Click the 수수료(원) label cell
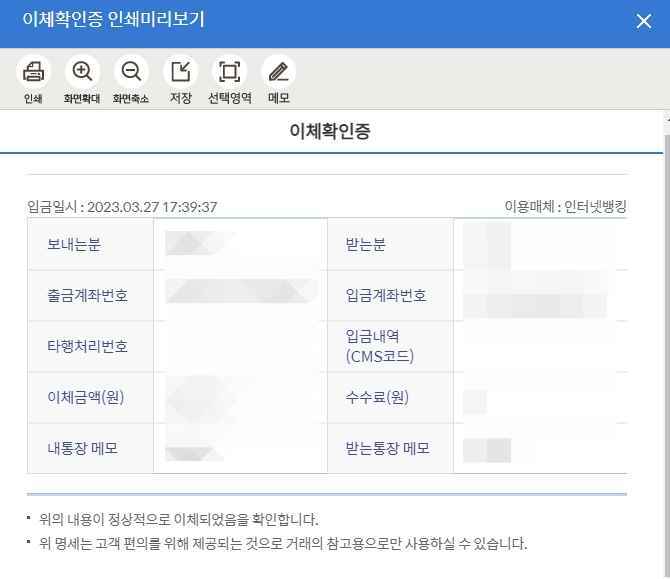The image size is (670, 579). (x=391, y=397)
